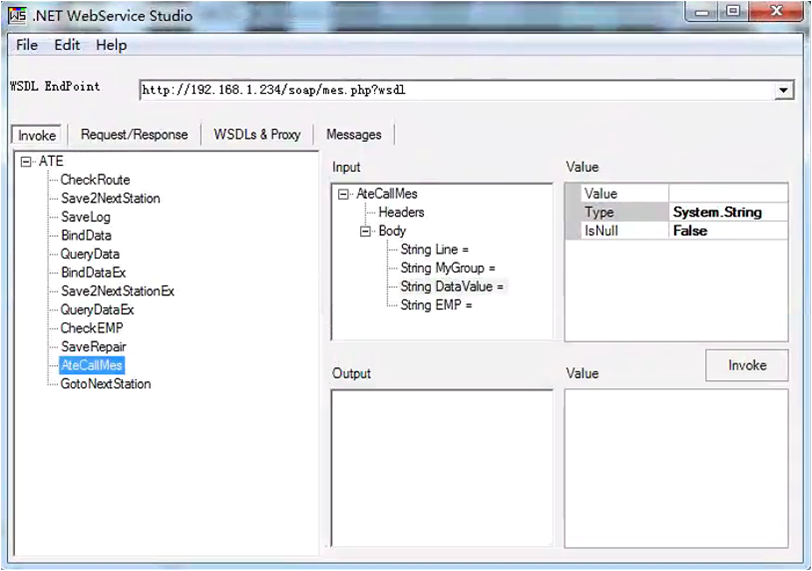The height and width of the screenshot is (571, 812).
Task: Open the Edit menu
Action: (67, 45)
